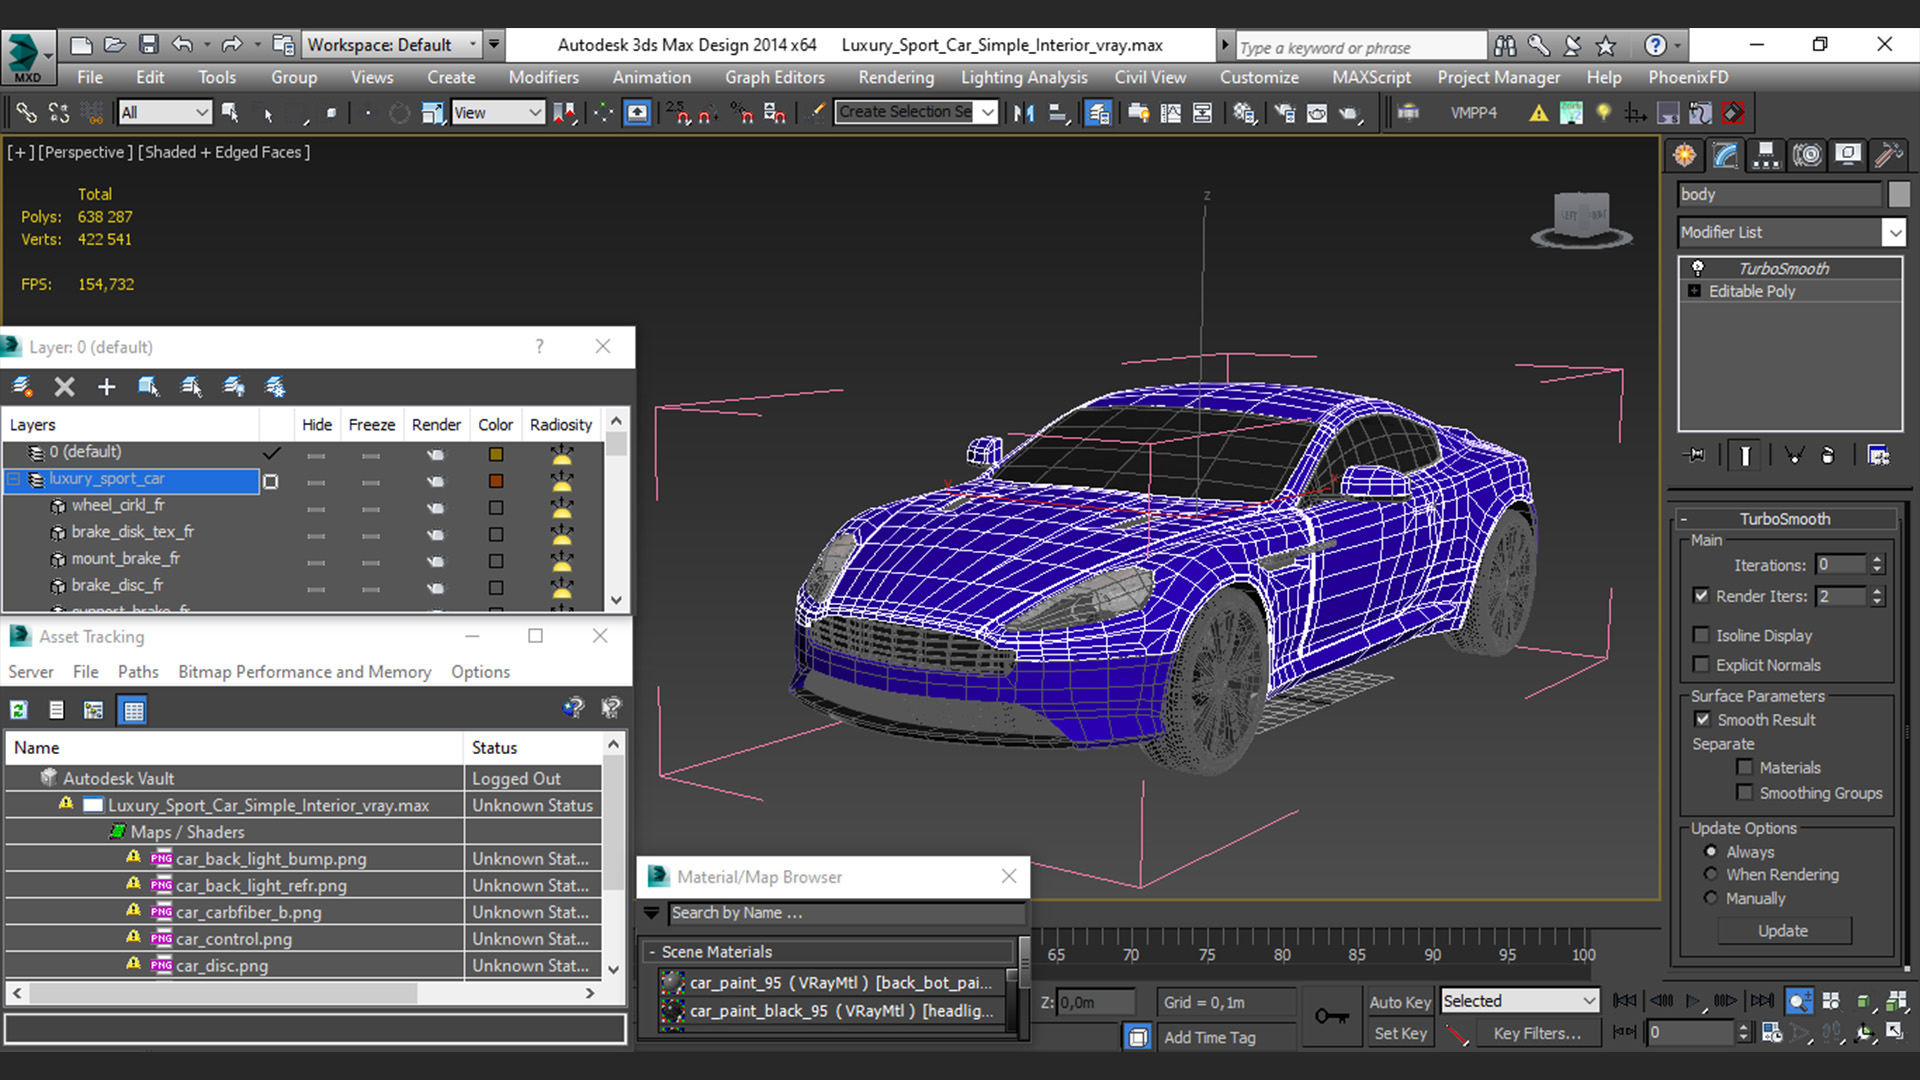Open the Create command panel tab
Screen dimensions: 1920x1080
pyautogui.click(x=1685, y=155)
